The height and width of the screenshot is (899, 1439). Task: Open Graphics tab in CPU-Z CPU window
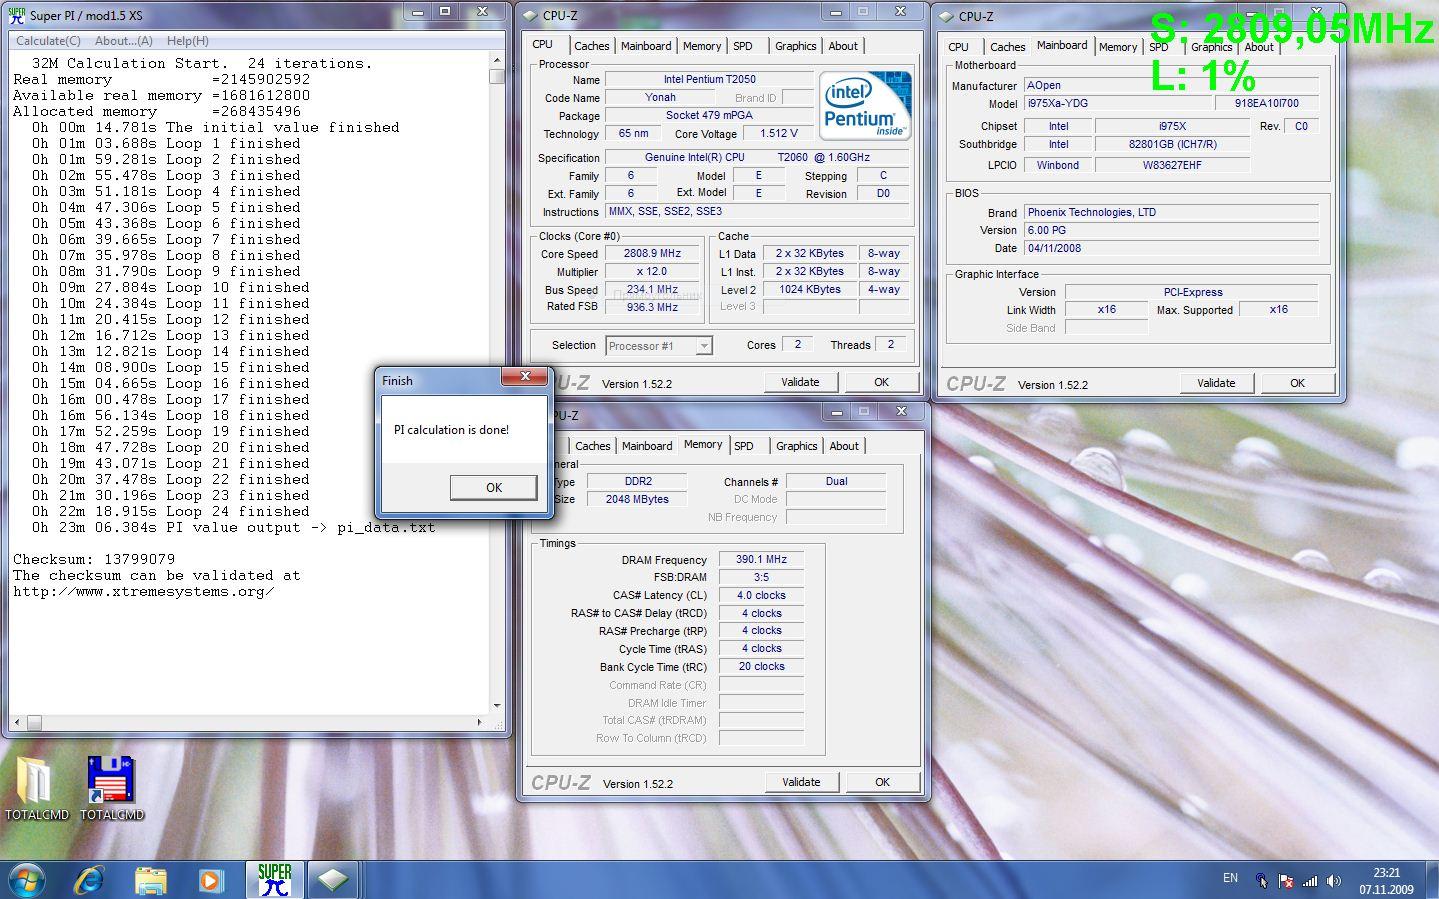tap(795, 46)
